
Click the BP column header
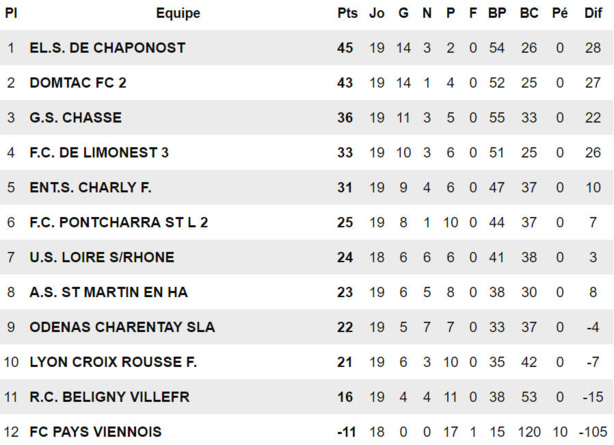[497, 13]
